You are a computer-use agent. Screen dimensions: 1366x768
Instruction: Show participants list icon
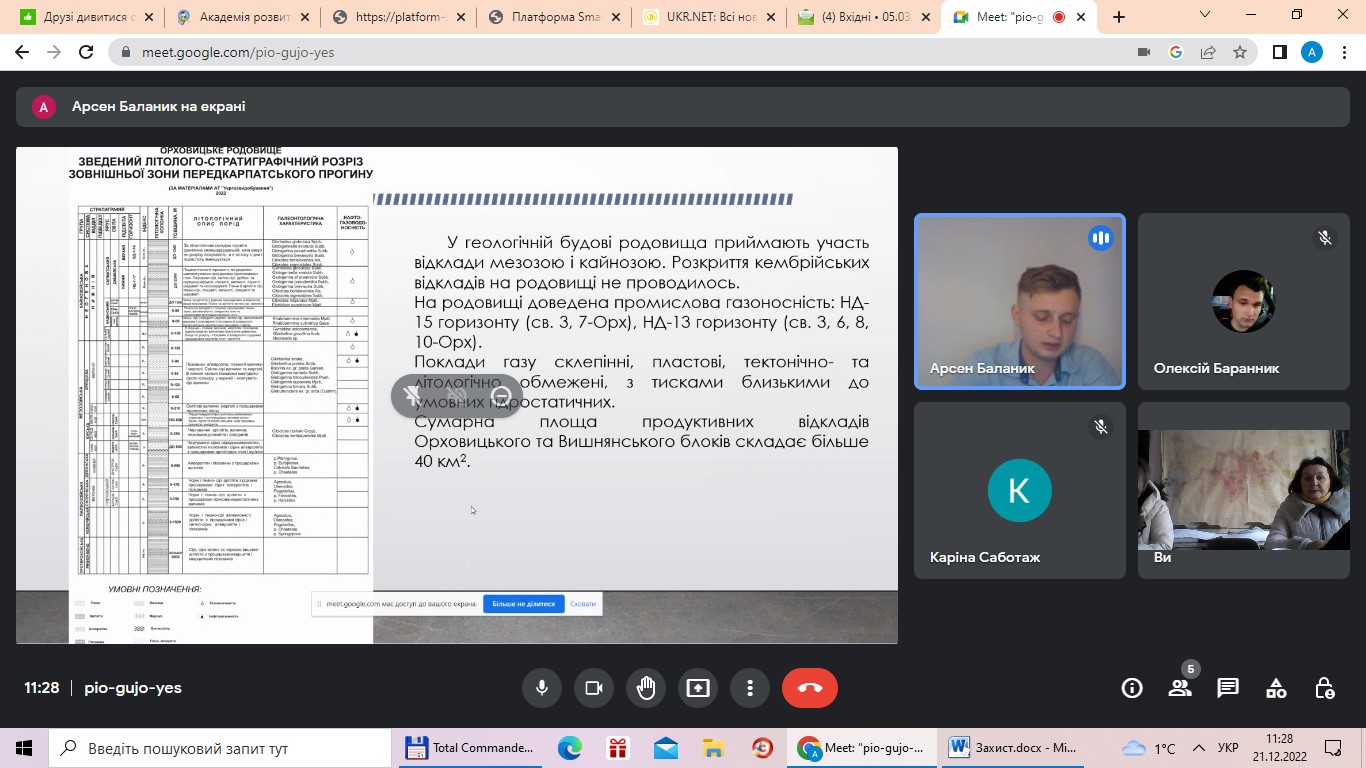pos(1180,688)
